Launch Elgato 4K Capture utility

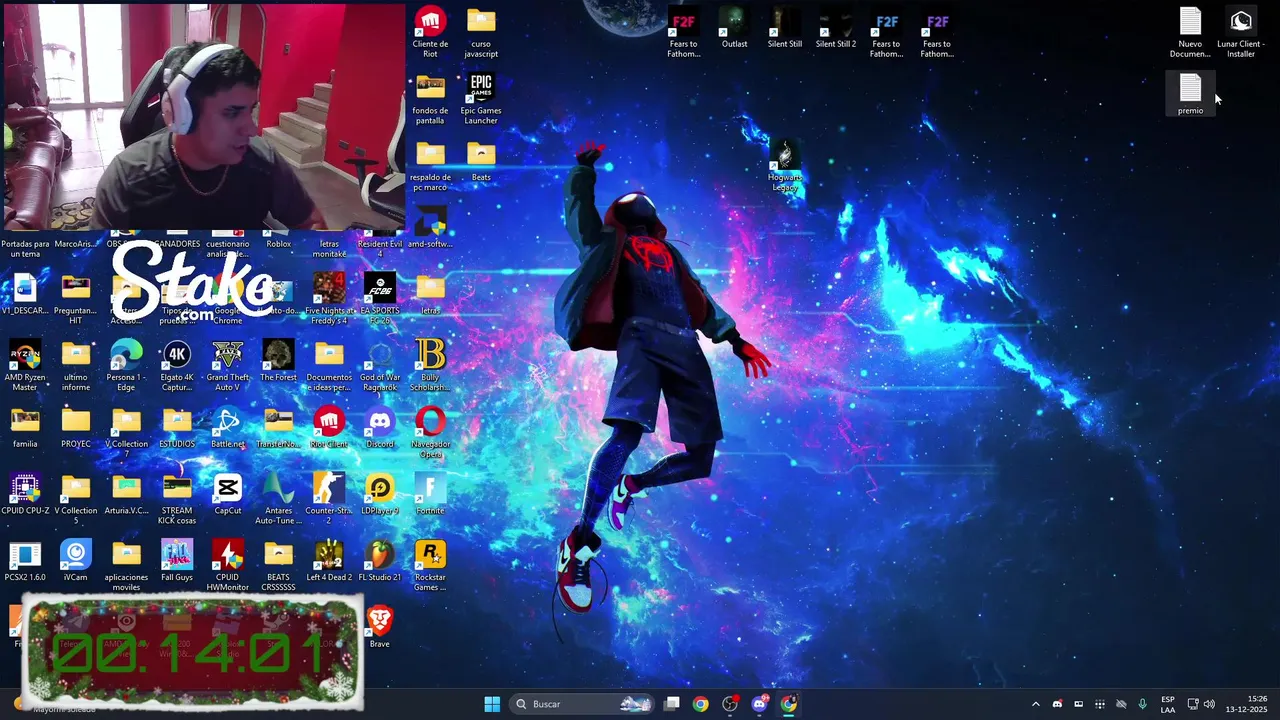[x=177, y=366]
